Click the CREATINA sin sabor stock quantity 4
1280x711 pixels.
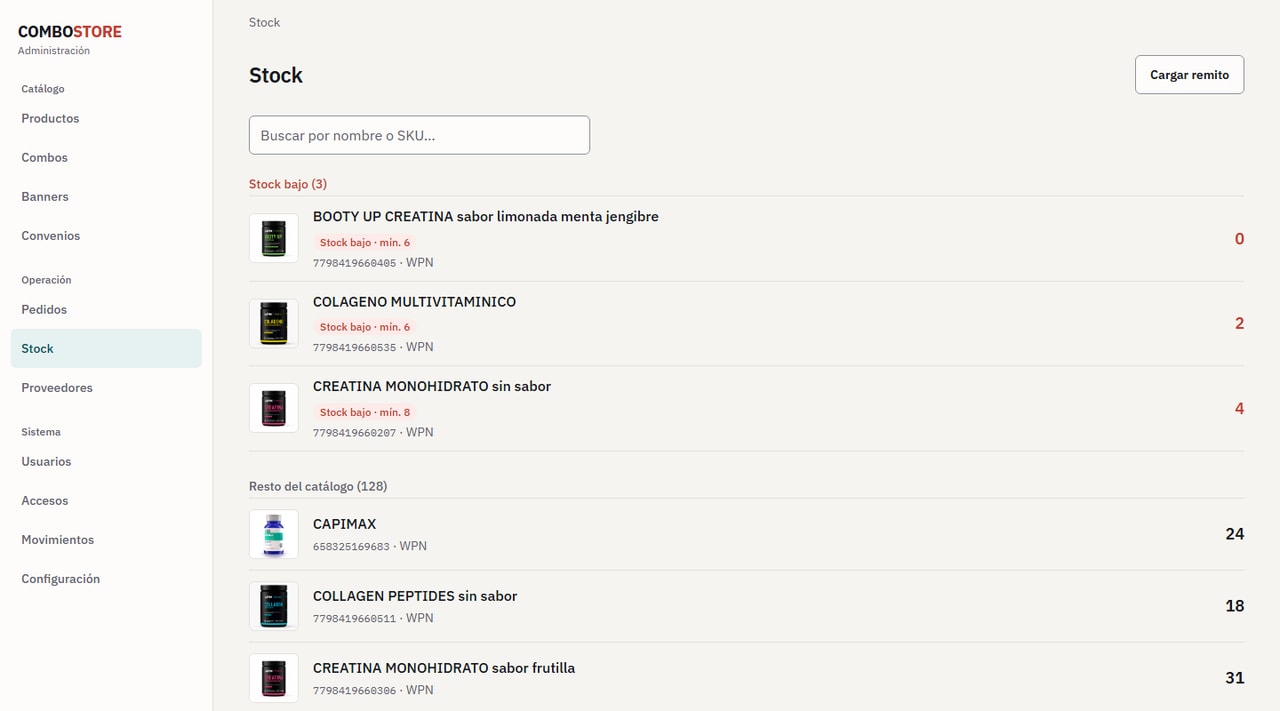tap(1239, 408)
